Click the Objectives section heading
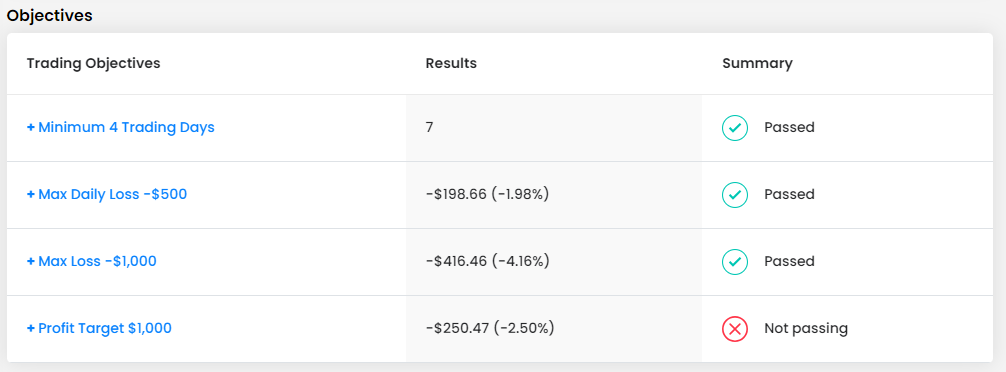 49,15
